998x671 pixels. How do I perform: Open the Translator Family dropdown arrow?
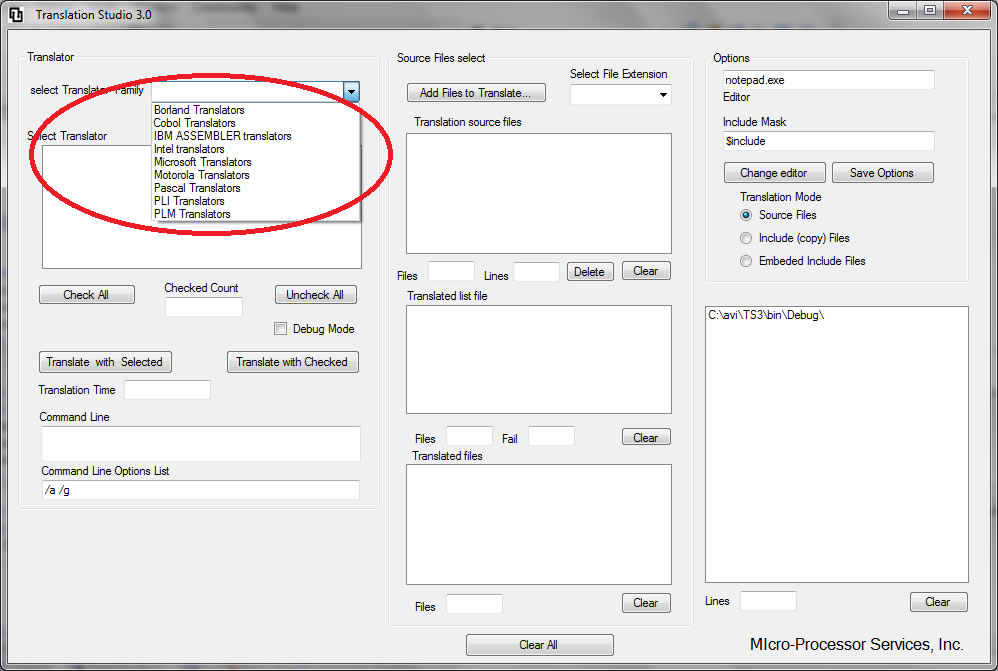pyautogui.click(x=351, y=92)
